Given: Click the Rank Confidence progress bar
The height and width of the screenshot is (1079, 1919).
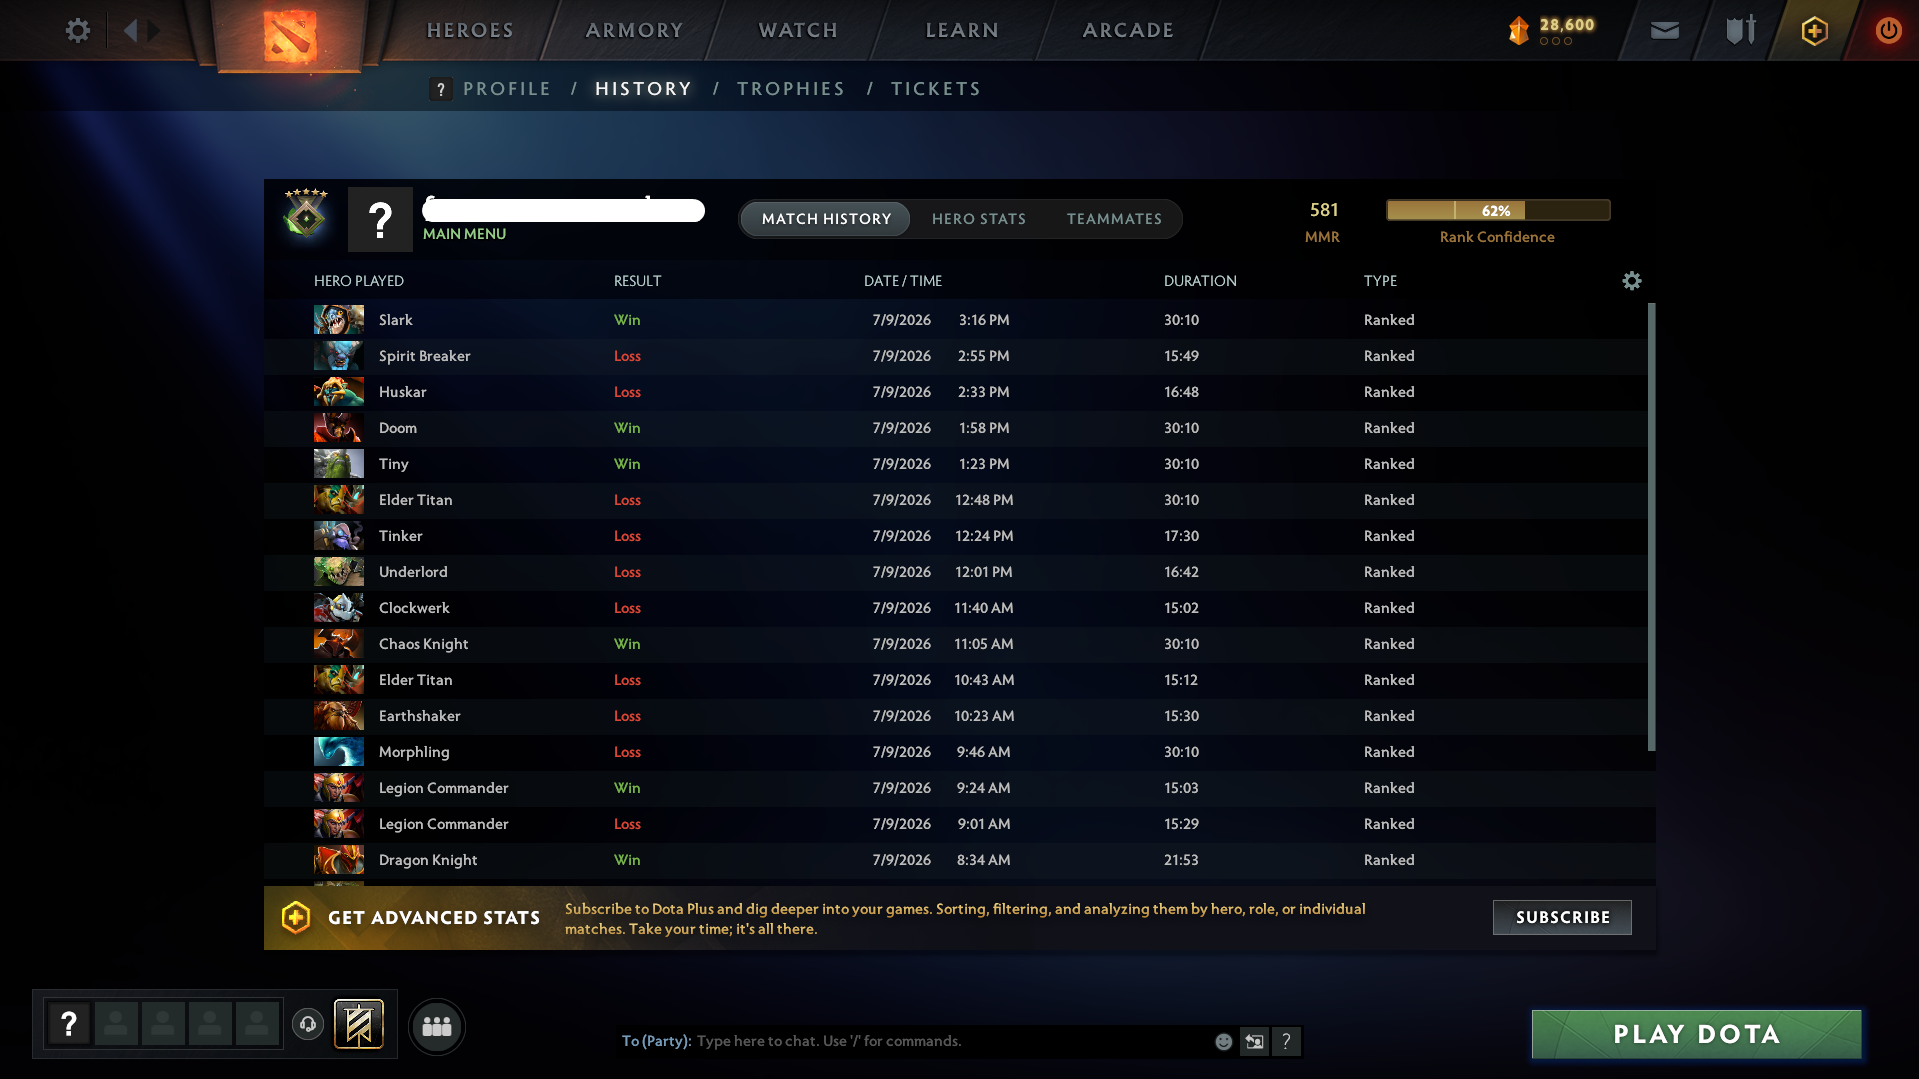Looking at the screenshot, I should click(x=1498, y=210).
